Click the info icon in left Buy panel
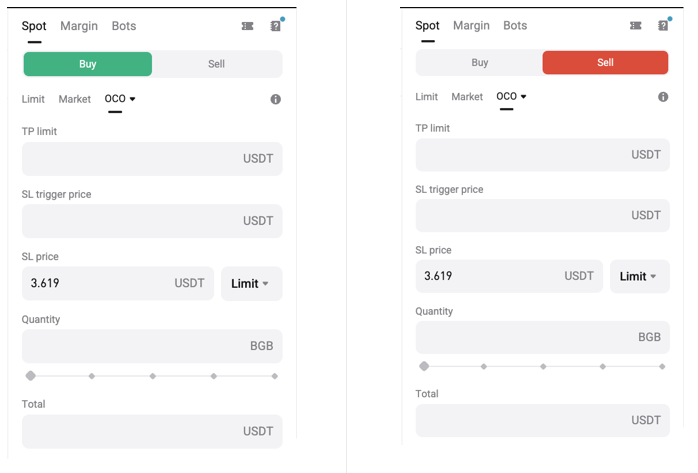This screenshot has width=698, height=473. (x=275, y=100)
